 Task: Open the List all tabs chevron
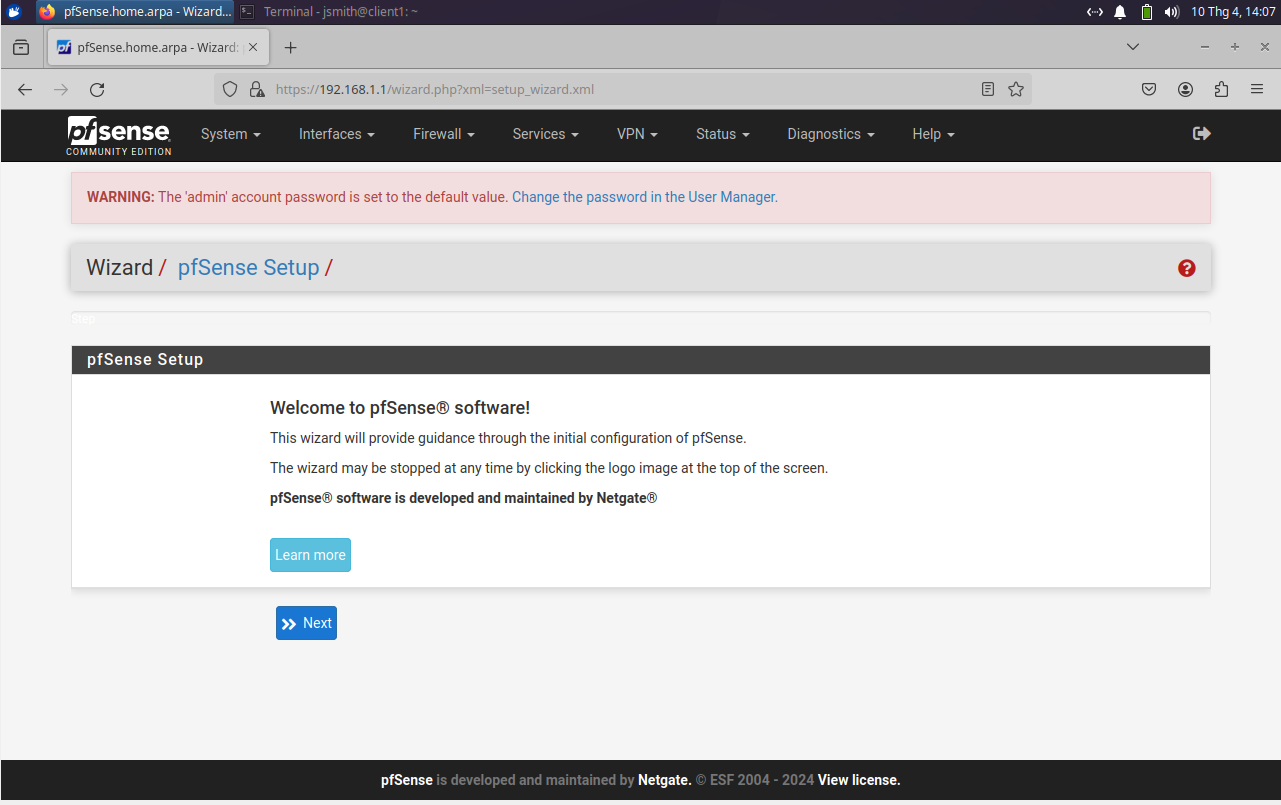point(1133,47)
